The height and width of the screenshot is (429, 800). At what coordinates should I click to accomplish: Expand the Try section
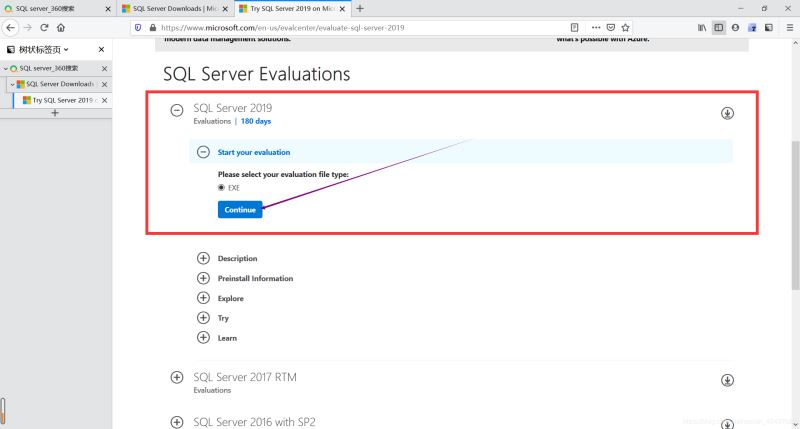click(x=203, y=318)
